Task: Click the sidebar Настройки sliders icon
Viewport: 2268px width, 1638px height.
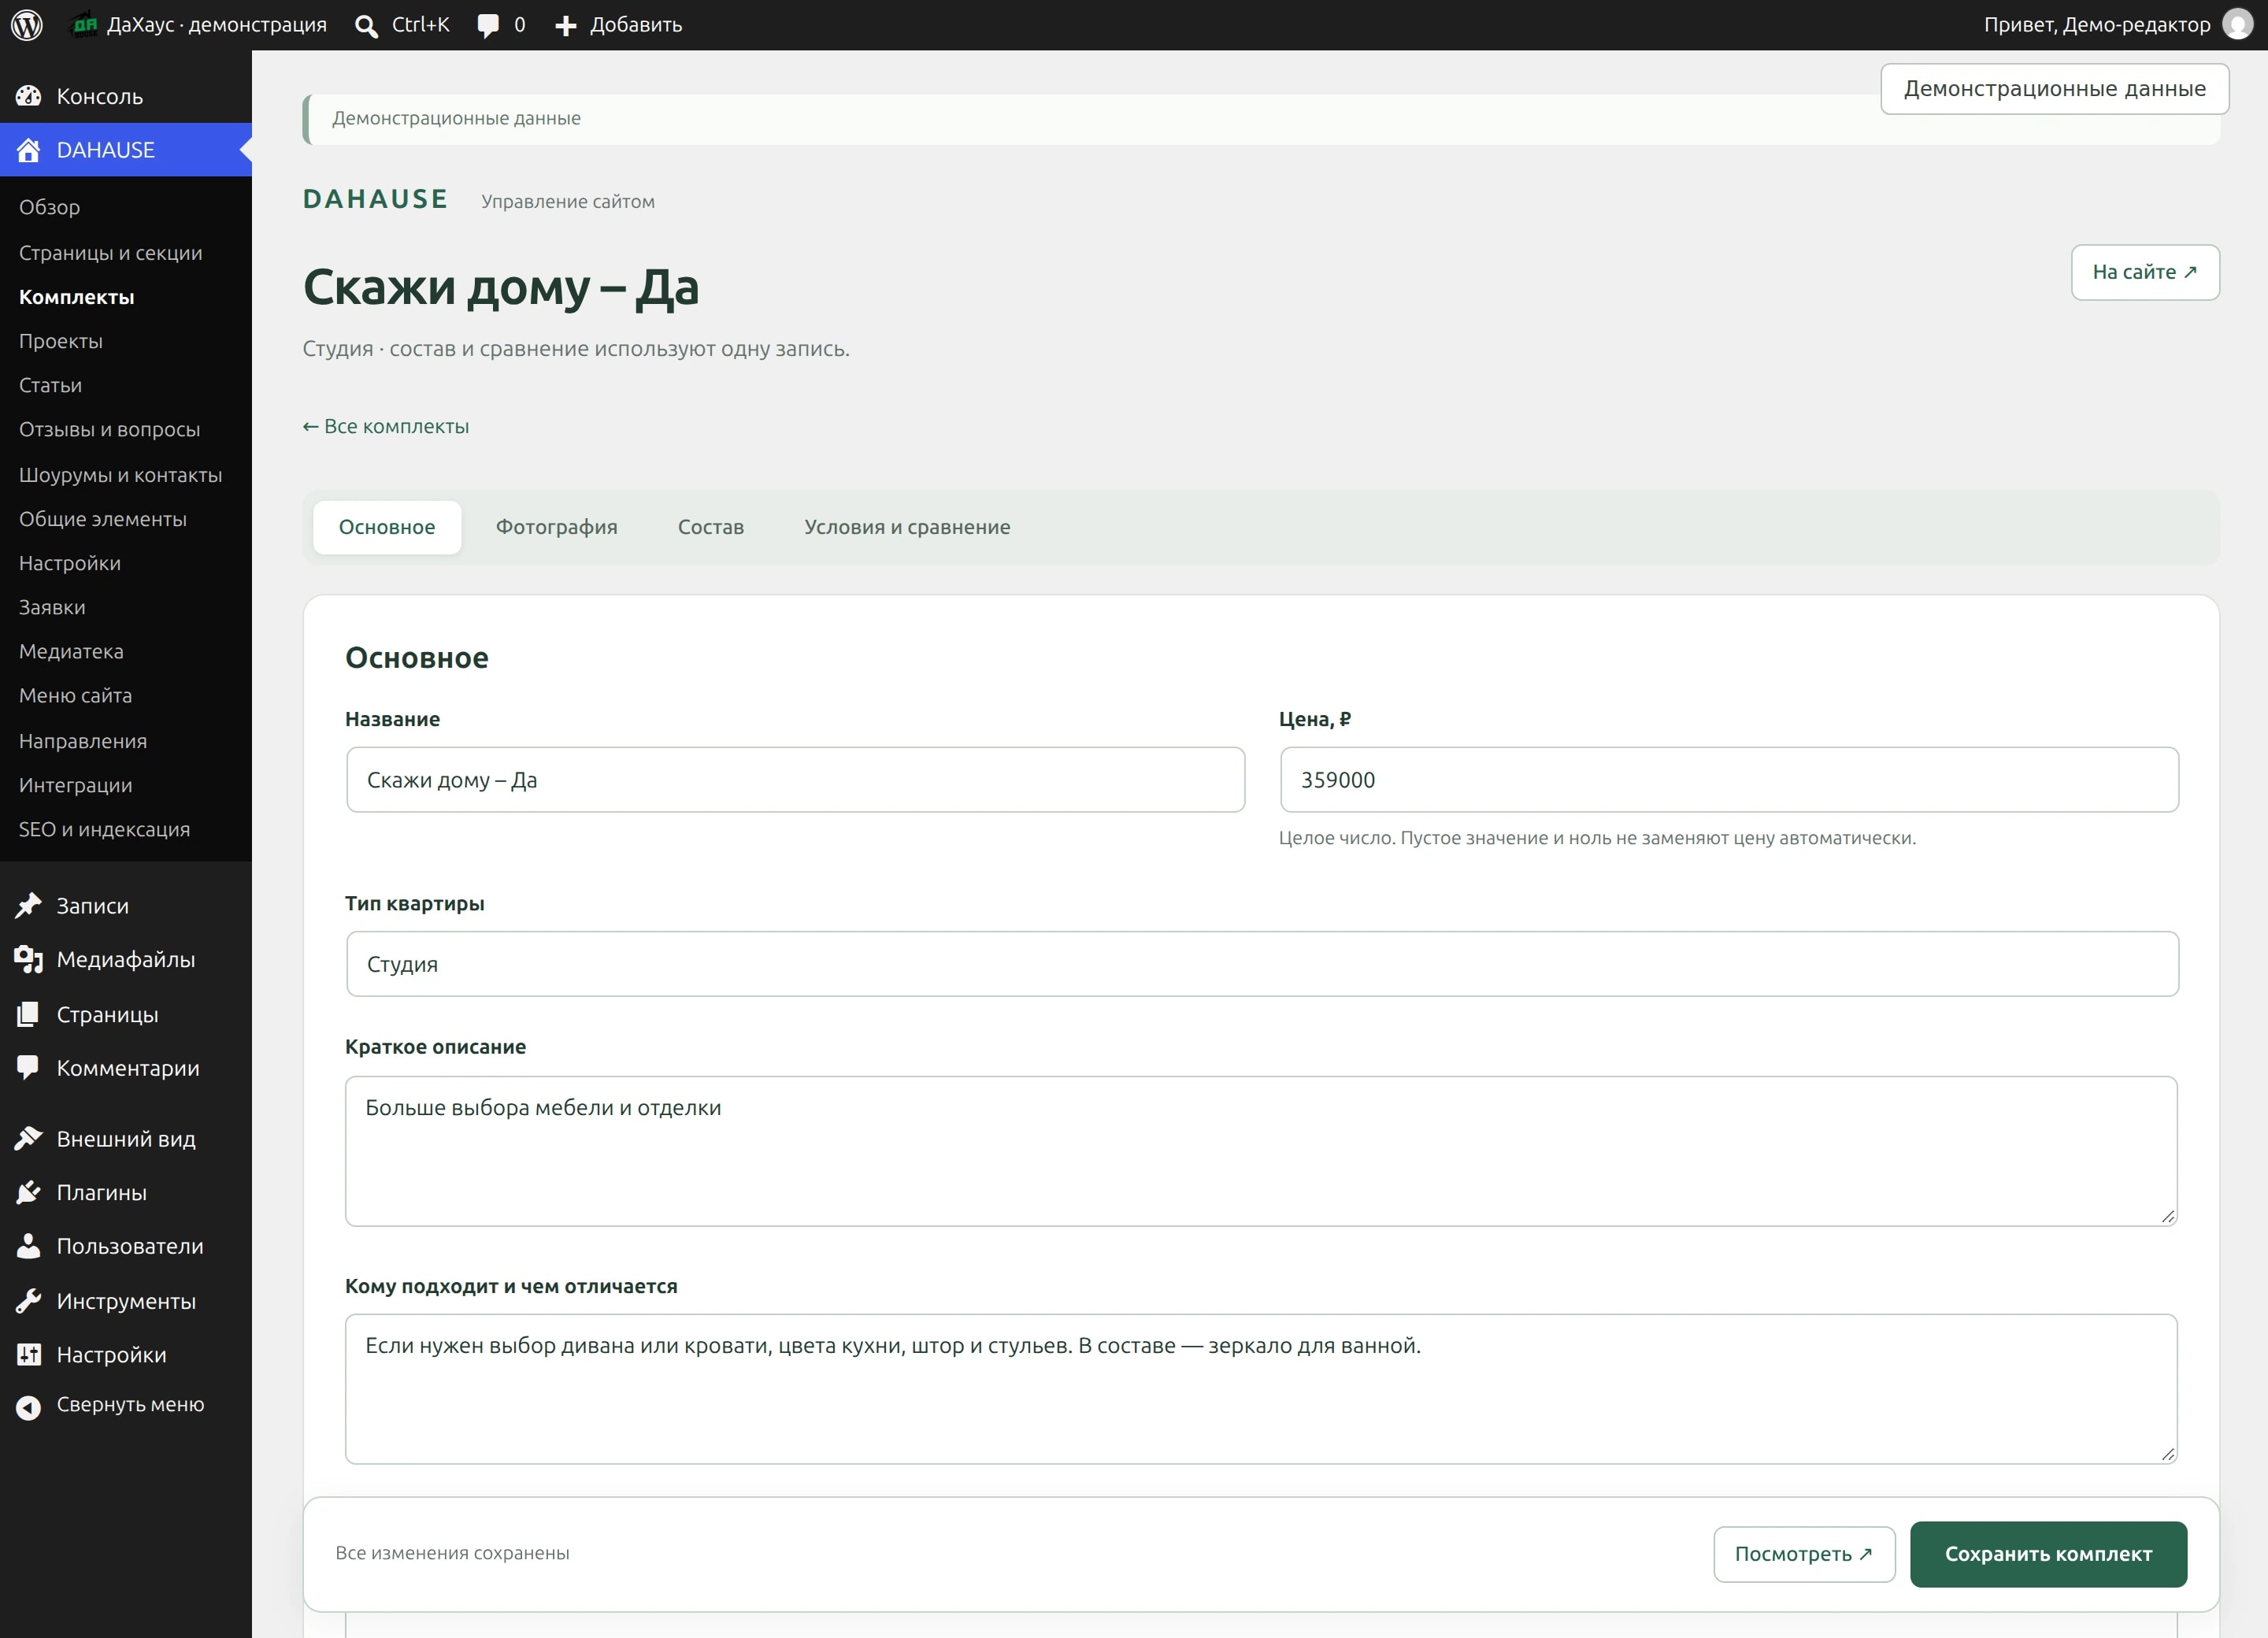Action: [x=28, y=1354]
